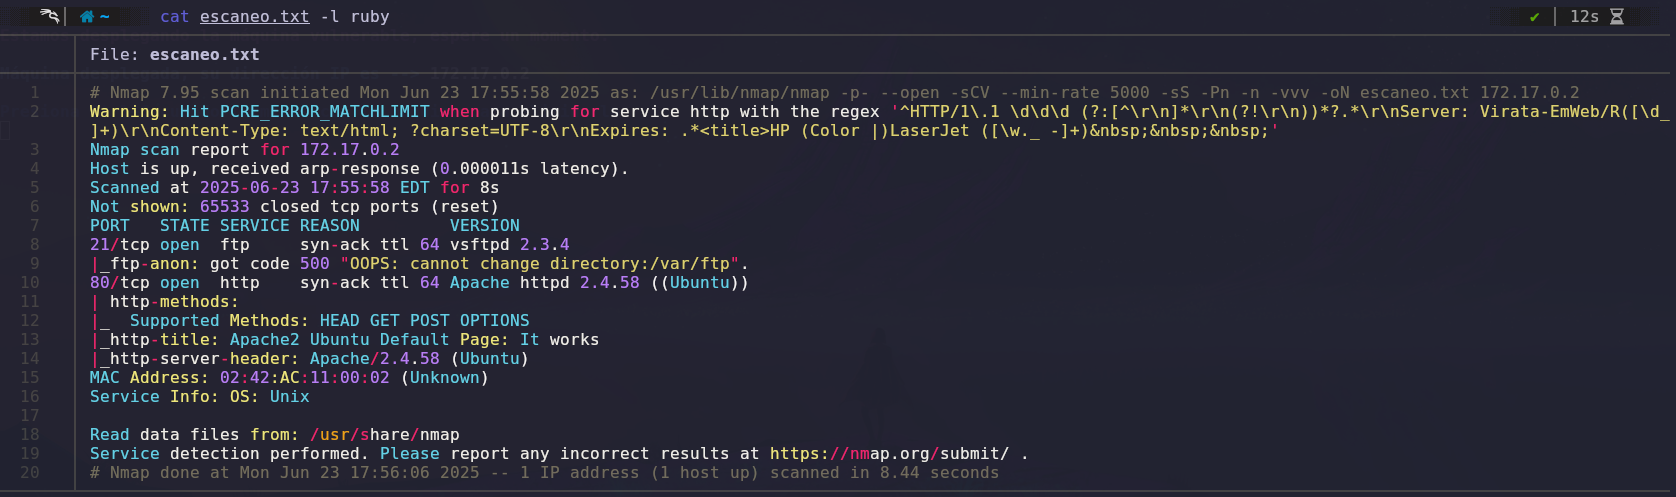Click the 21/tcp port entry
1676x497 pixels.
120,245
